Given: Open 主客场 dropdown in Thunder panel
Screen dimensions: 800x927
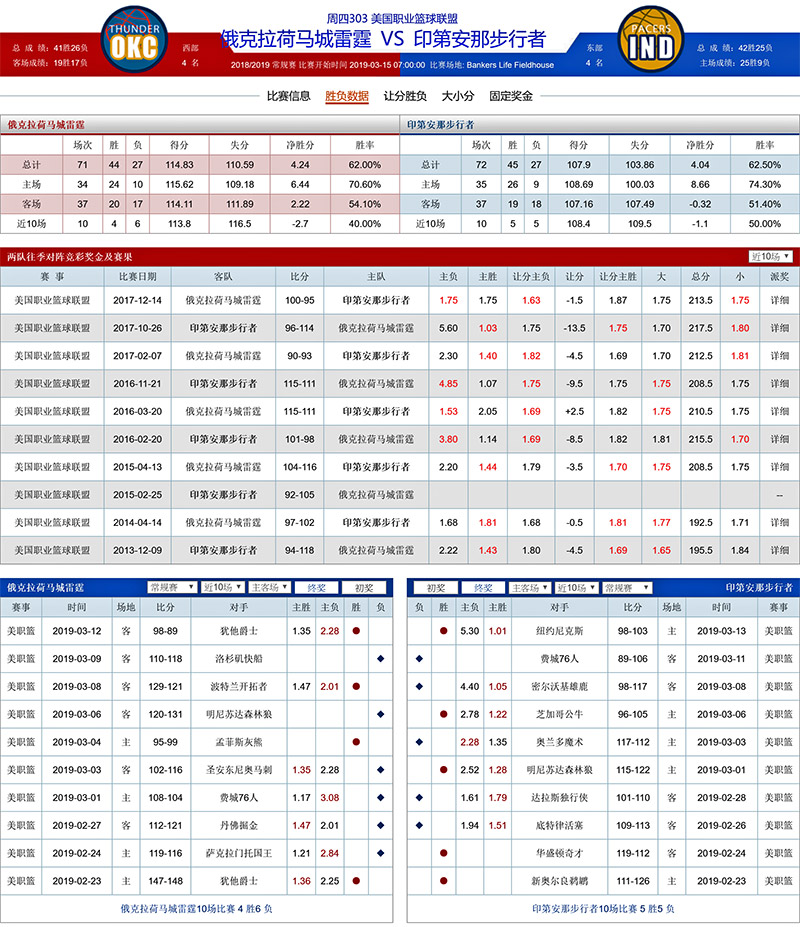Looking at the screenshot, I should 269,588.
